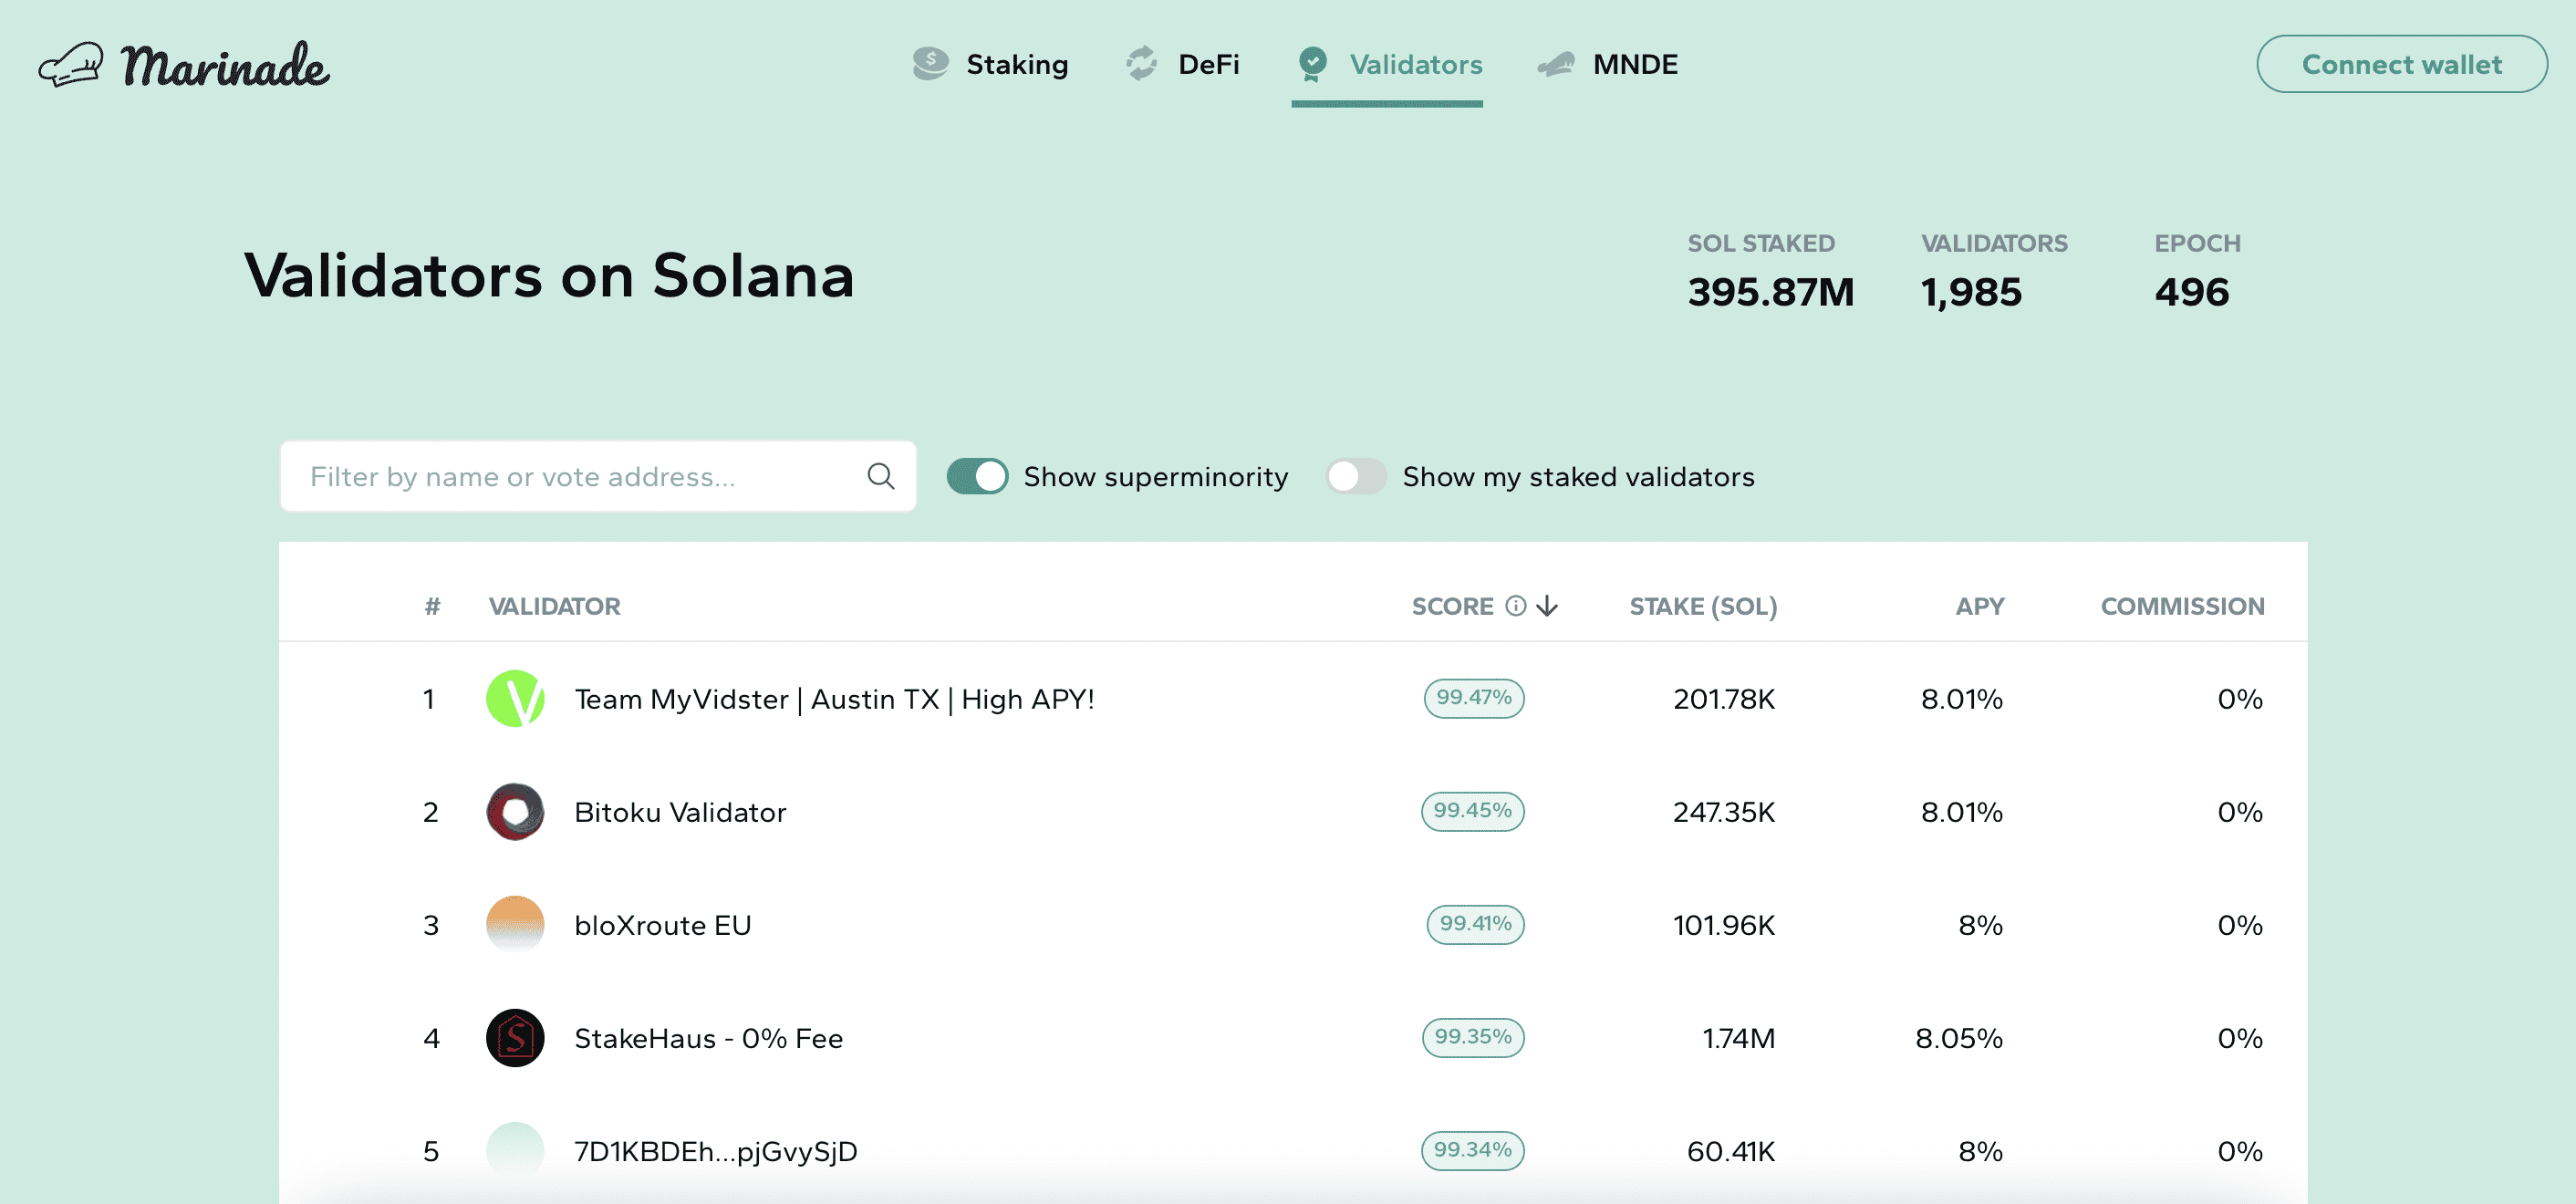Disable Show superminority toggle

(977, 476)
